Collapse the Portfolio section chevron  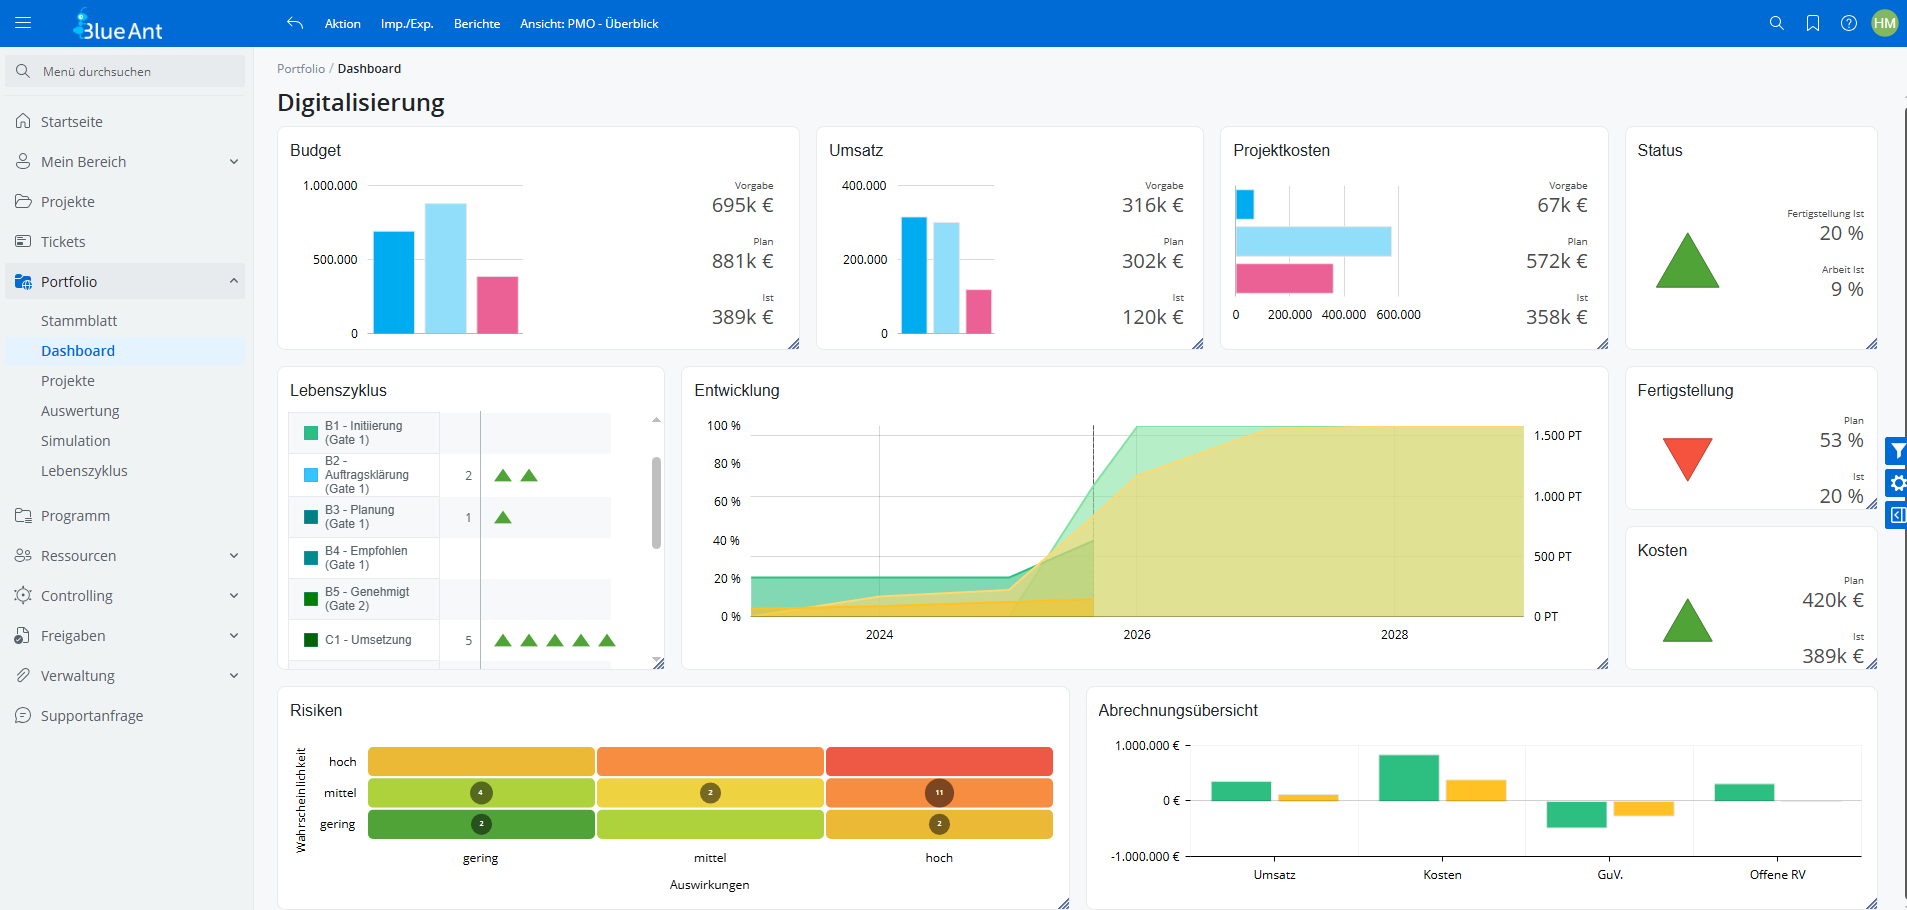[233, 282]
